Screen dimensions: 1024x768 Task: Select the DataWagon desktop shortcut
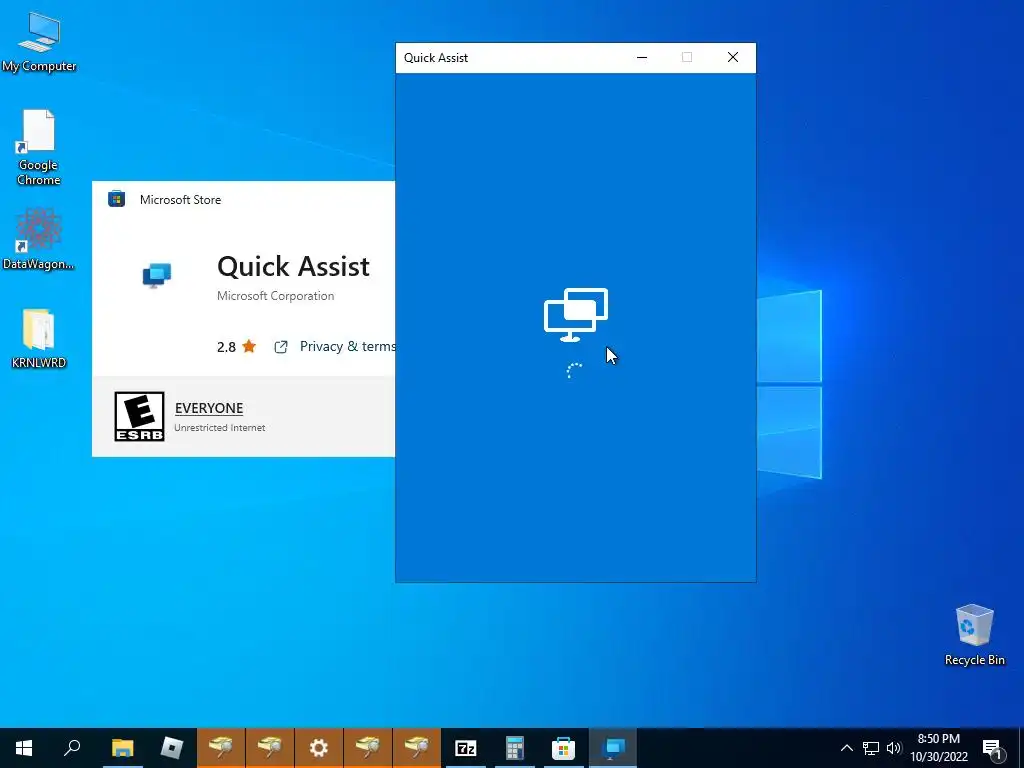coord(39,239)
